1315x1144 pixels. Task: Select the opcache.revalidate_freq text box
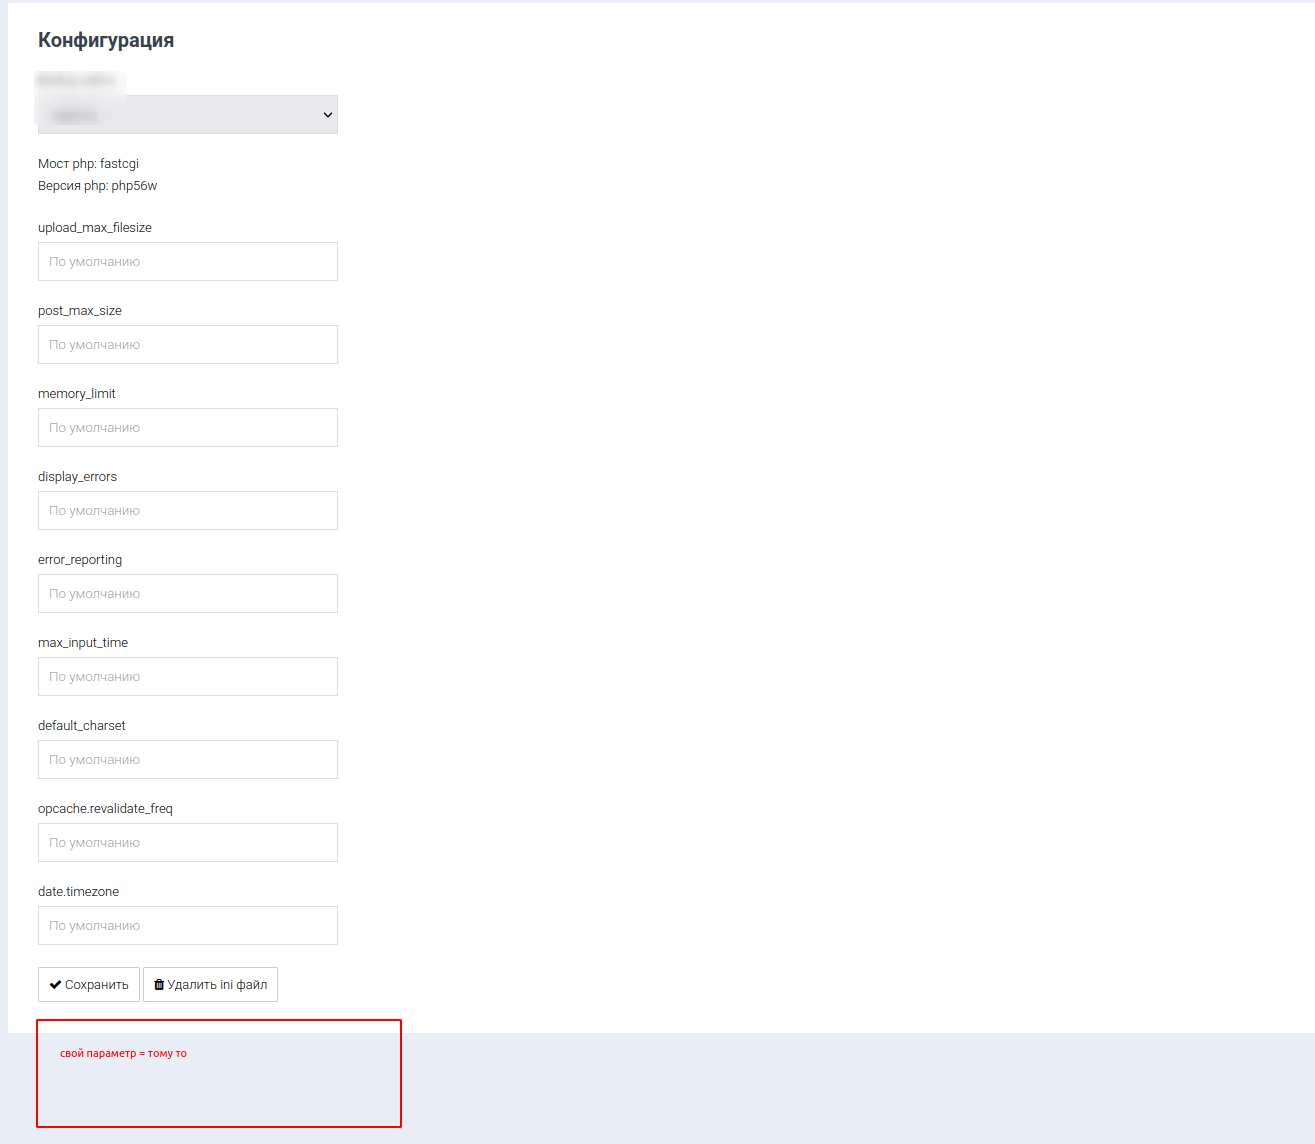pyautogui.click(x=187, y=843)
